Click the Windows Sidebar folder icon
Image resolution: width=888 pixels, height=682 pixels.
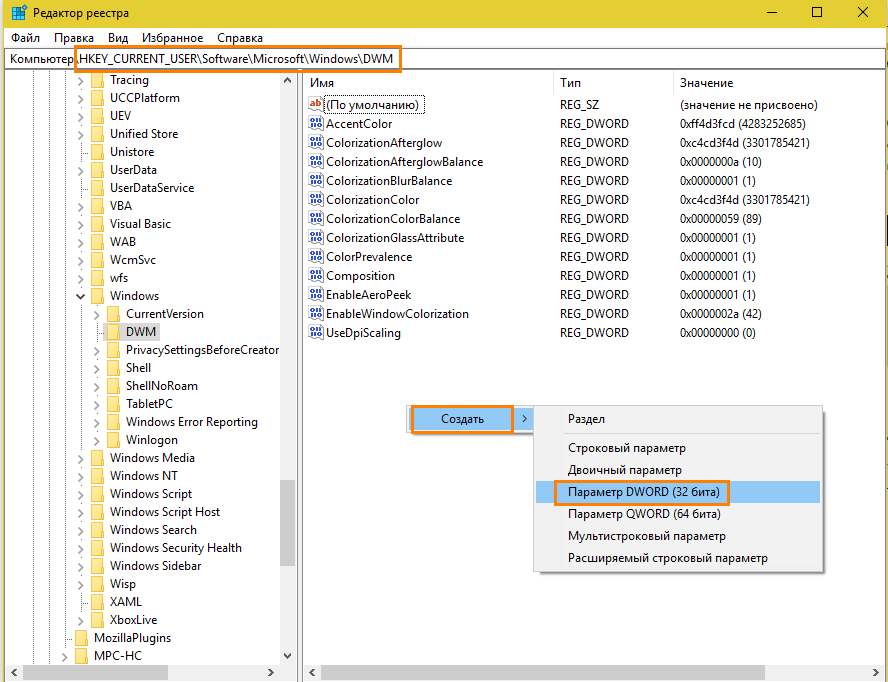(x=97, y=566)
